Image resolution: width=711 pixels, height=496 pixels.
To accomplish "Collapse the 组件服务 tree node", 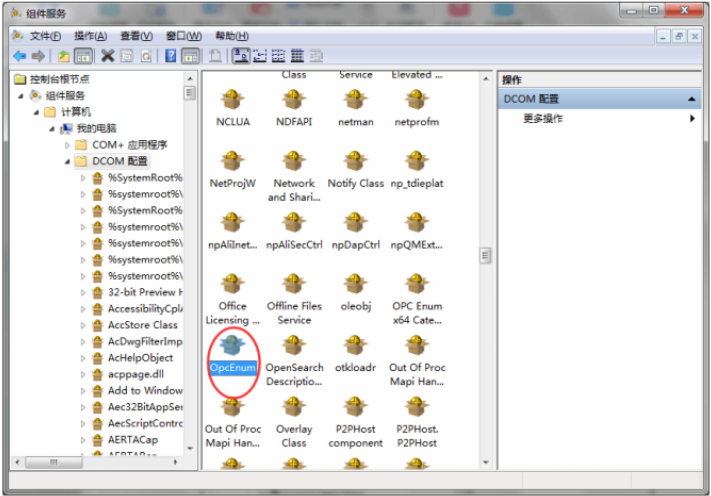I will click(21, 96).
